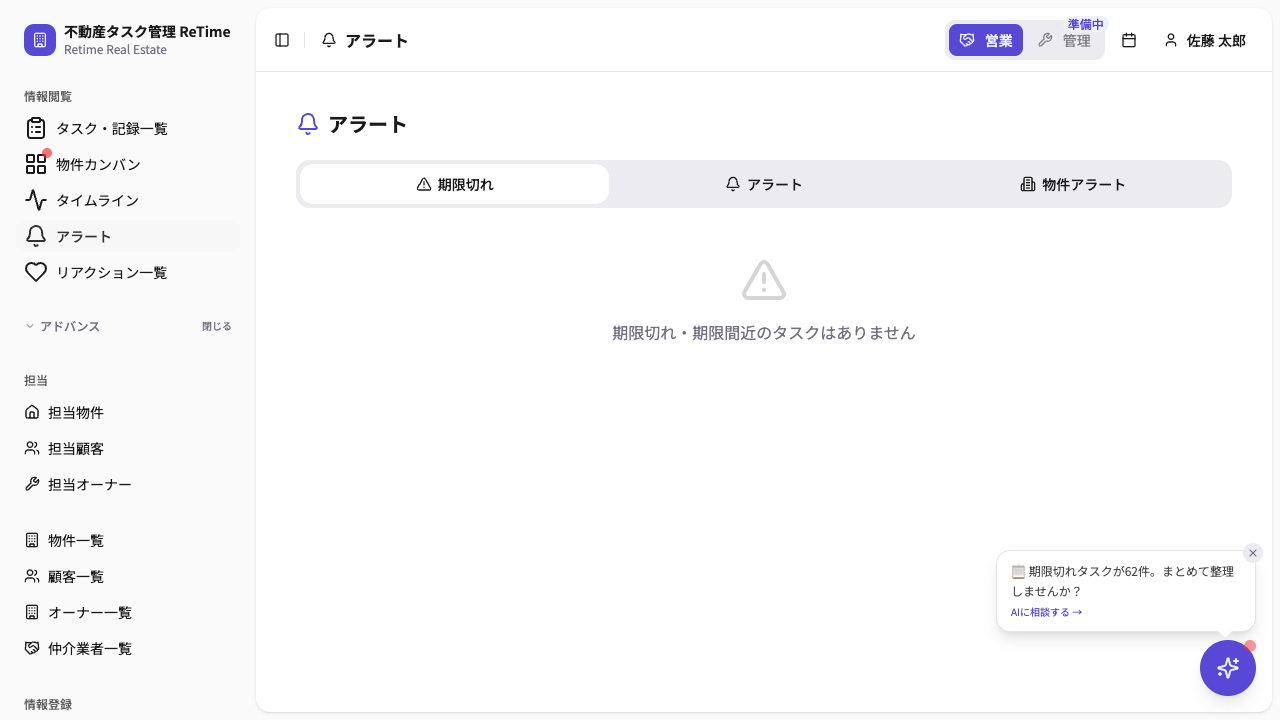Open オーナー一覧 in sidebar
The image size is (1280, 720).
pos(128,612)
